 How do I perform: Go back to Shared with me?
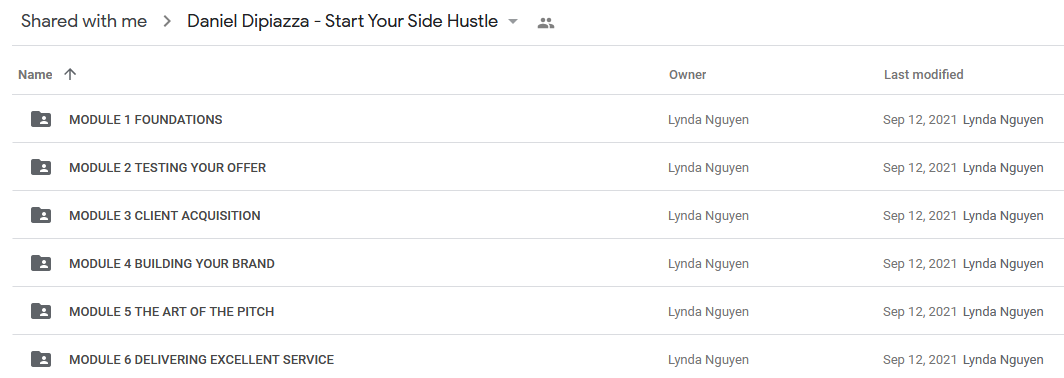[84, 21]
